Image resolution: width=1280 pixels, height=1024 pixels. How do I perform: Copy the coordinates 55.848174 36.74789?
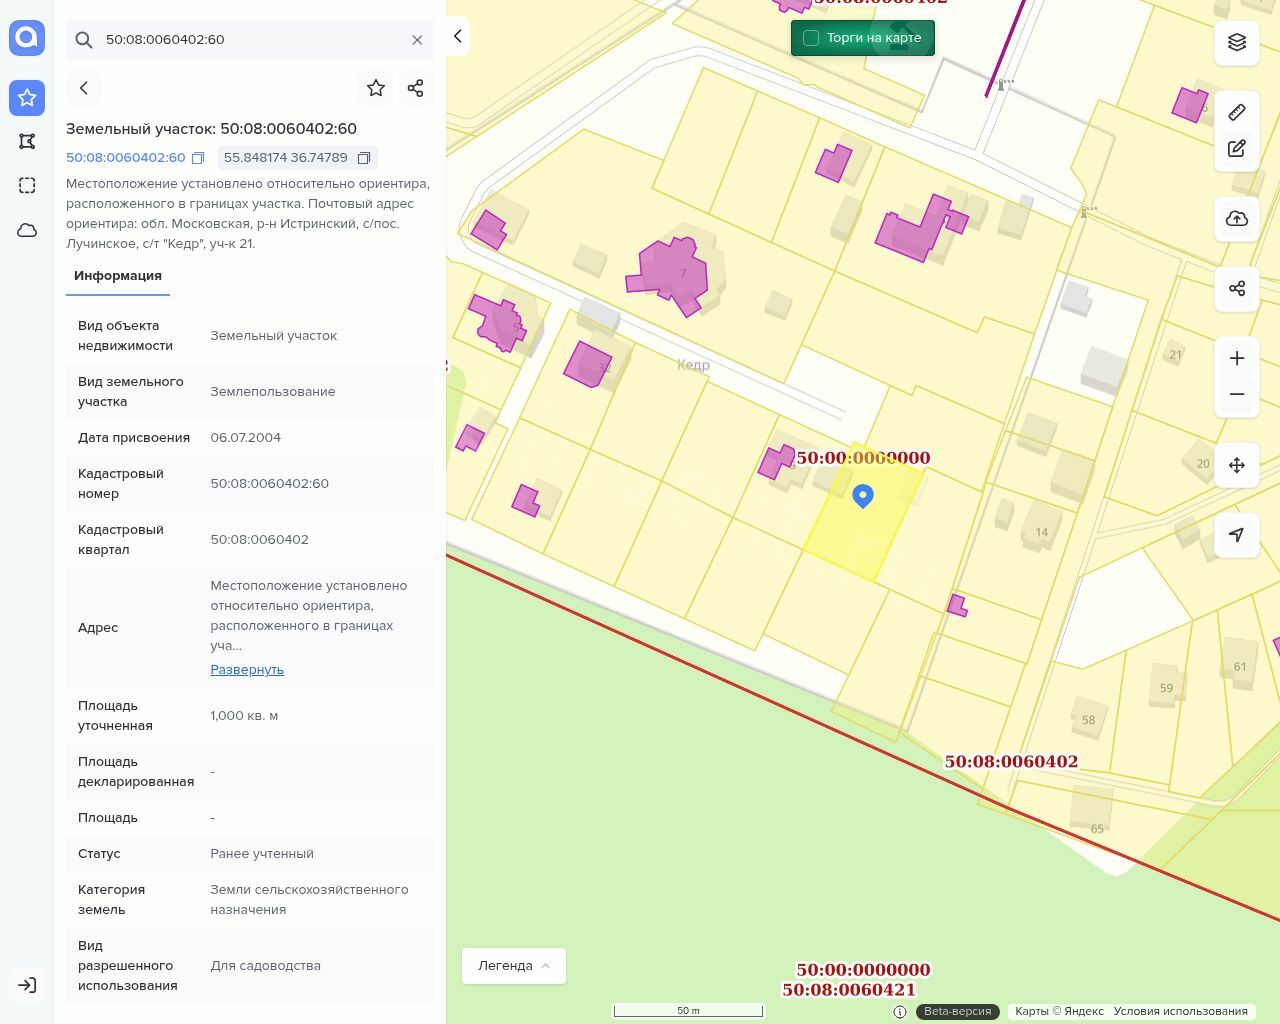tap(364, 158)
